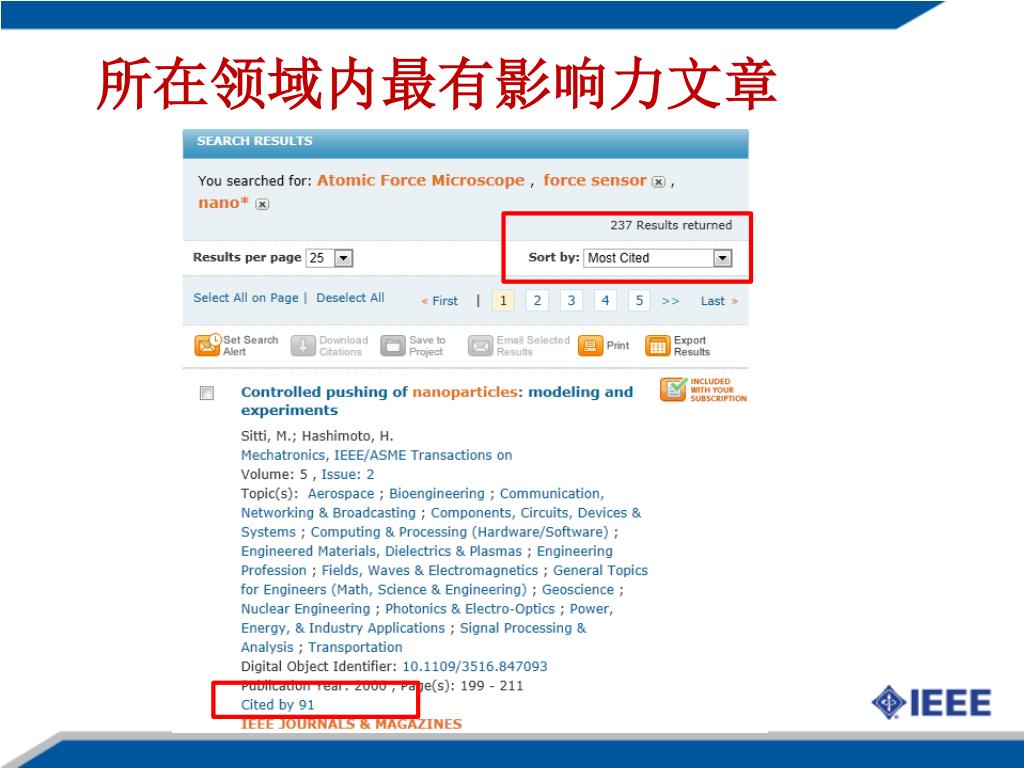Click Cited by 91 link
This screenshot has height=768, width=1024.
(278, 705)
